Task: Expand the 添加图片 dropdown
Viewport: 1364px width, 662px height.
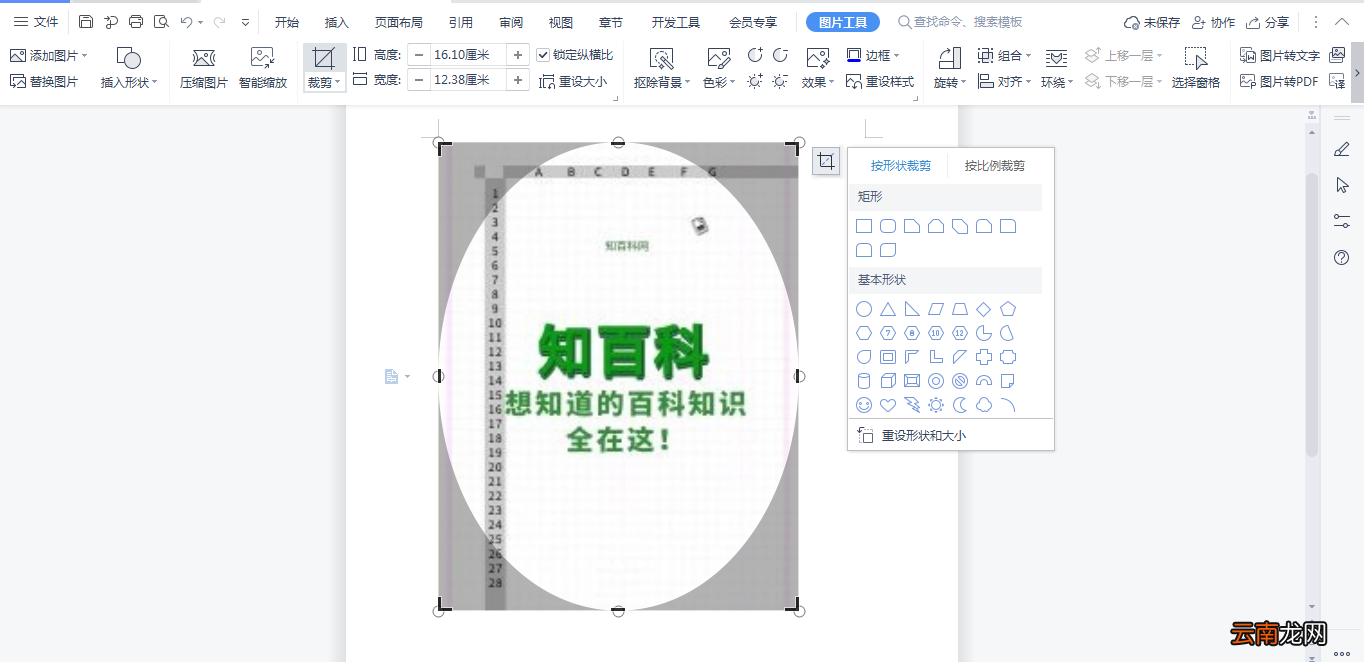Action: point(84,56)
